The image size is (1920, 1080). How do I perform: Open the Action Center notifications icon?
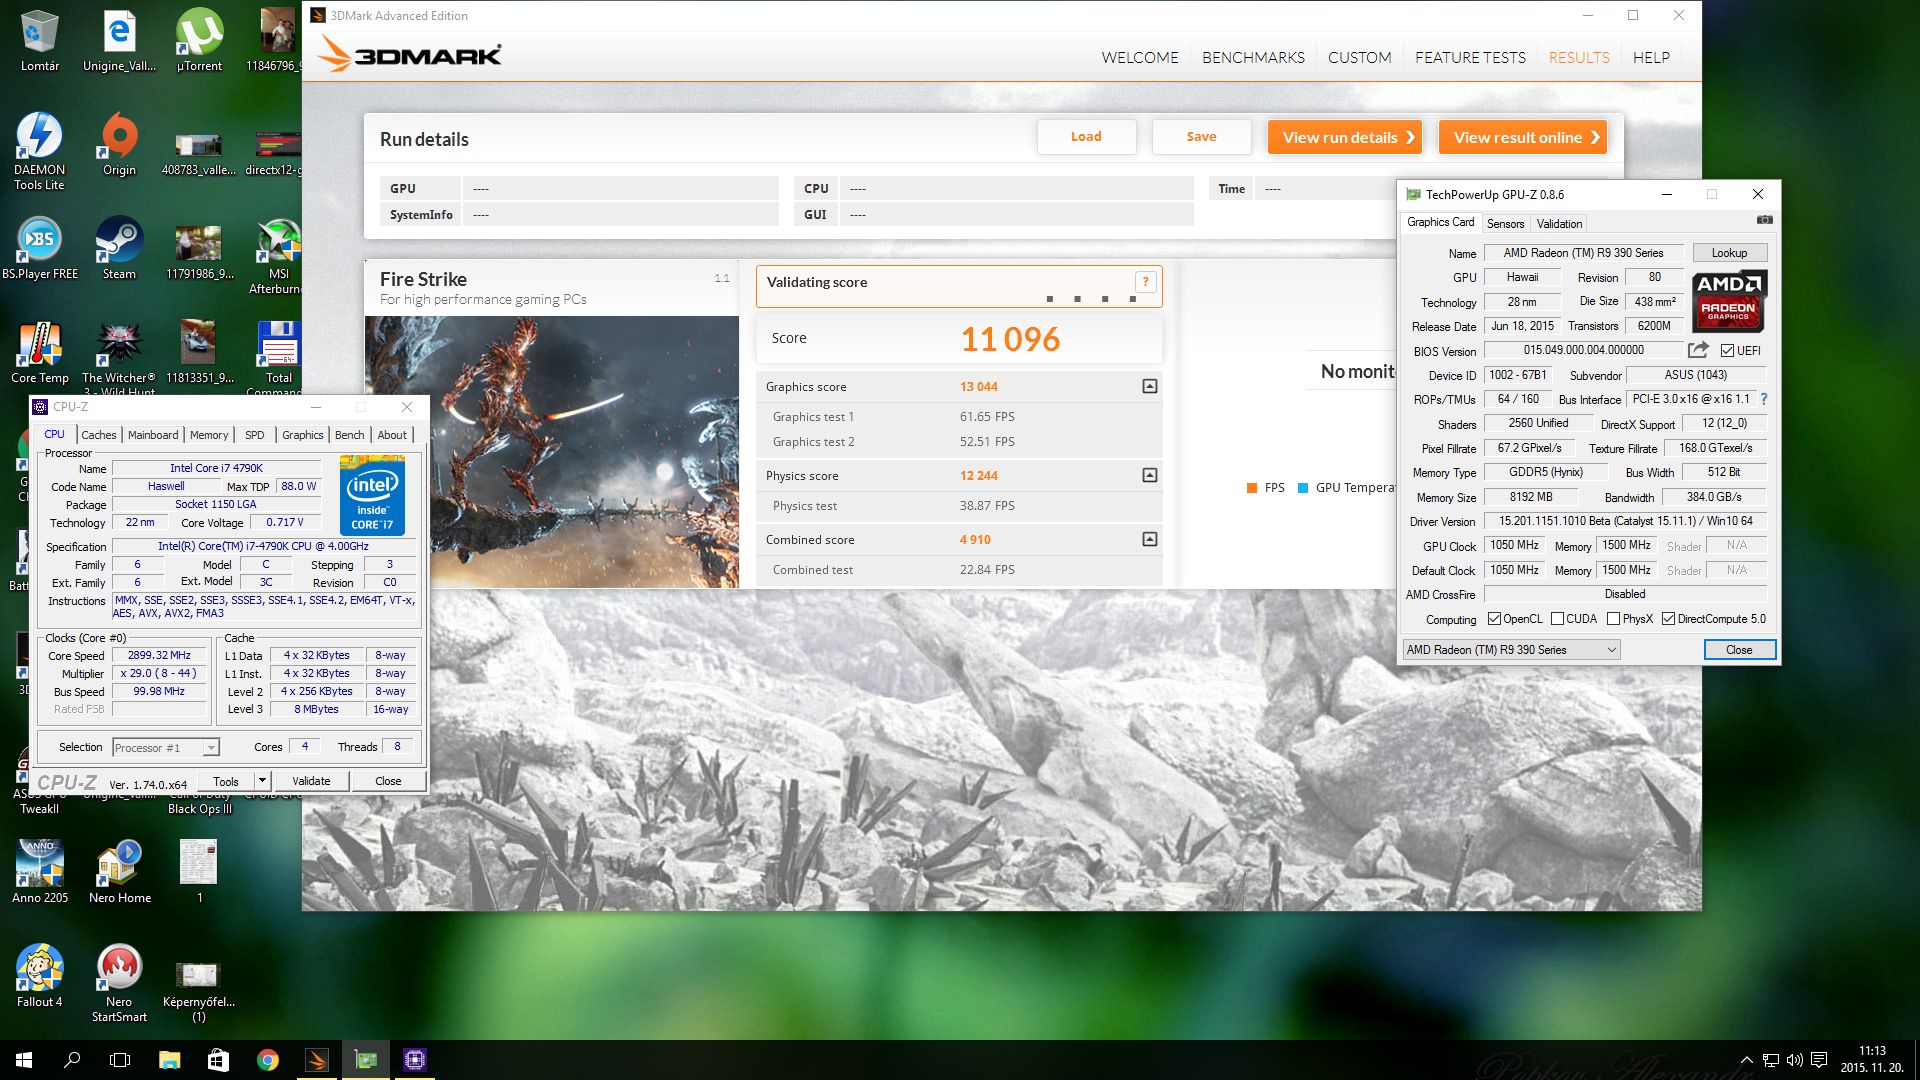click(x=1819, y=1060)
